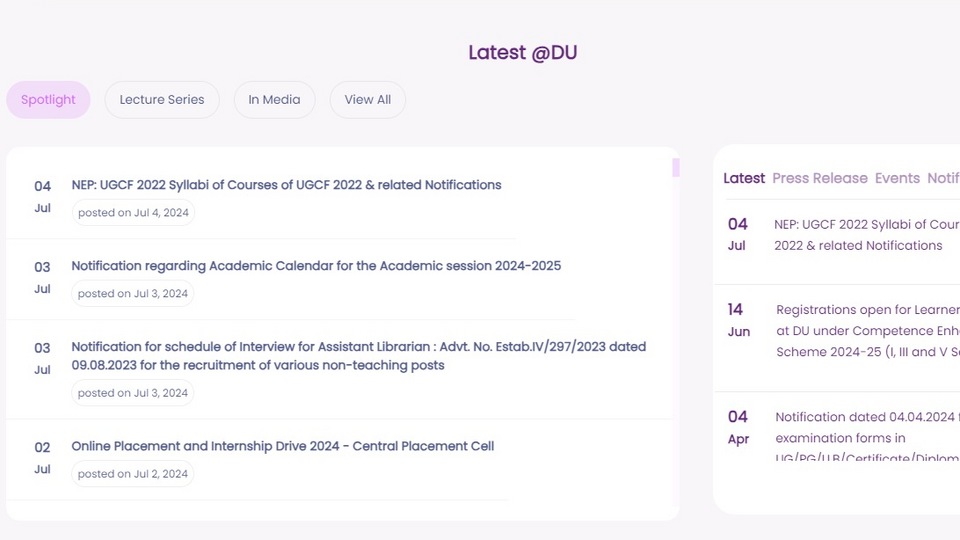Open Online Placement and Internship Drive link

(x=282, y=446)
